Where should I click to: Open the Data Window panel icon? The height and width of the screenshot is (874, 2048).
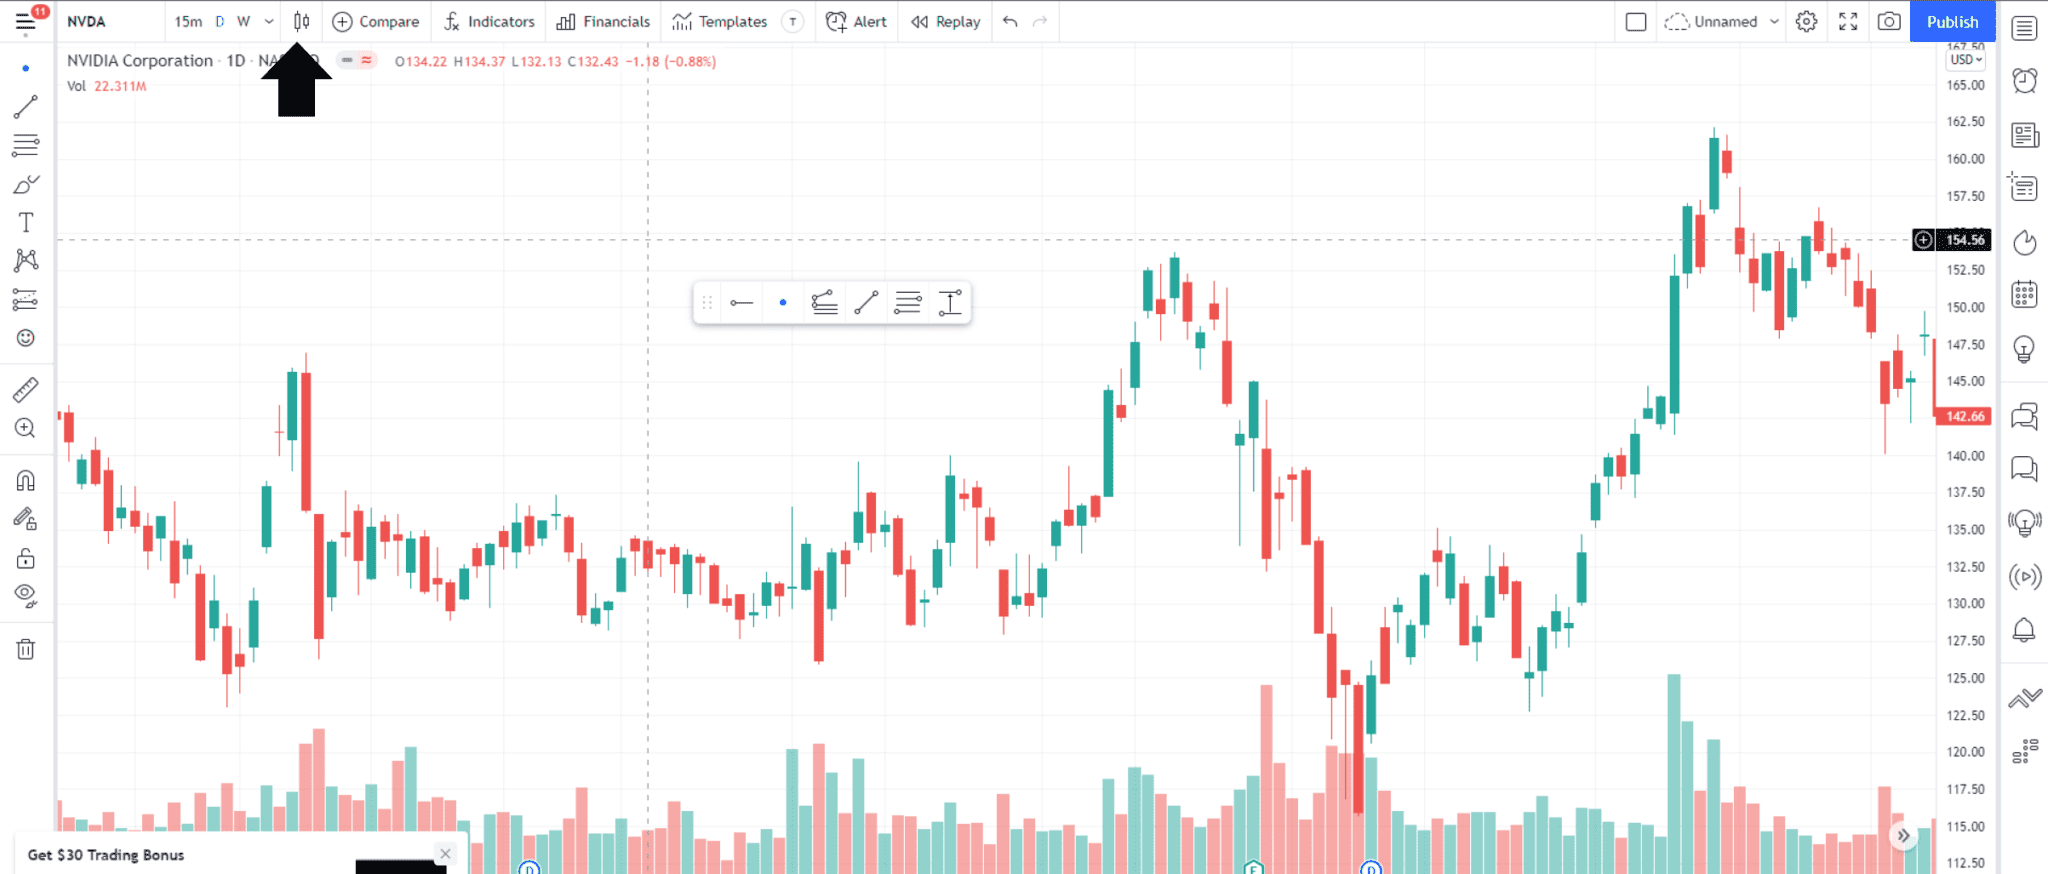pyautogui.click(x=2024, y=187)
